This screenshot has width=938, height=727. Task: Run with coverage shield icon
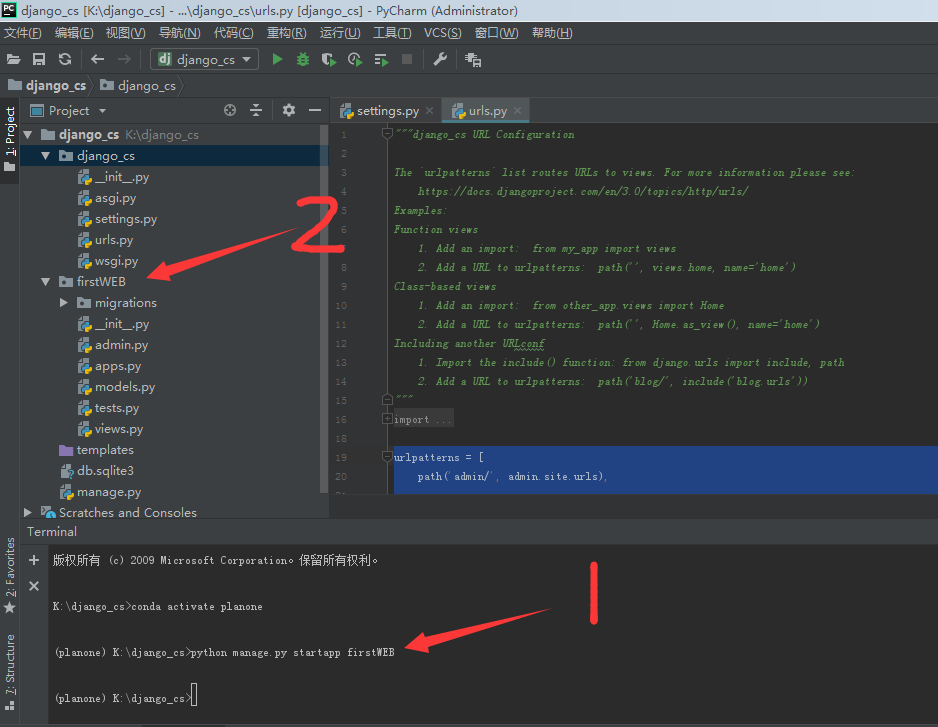coord(328,59)
